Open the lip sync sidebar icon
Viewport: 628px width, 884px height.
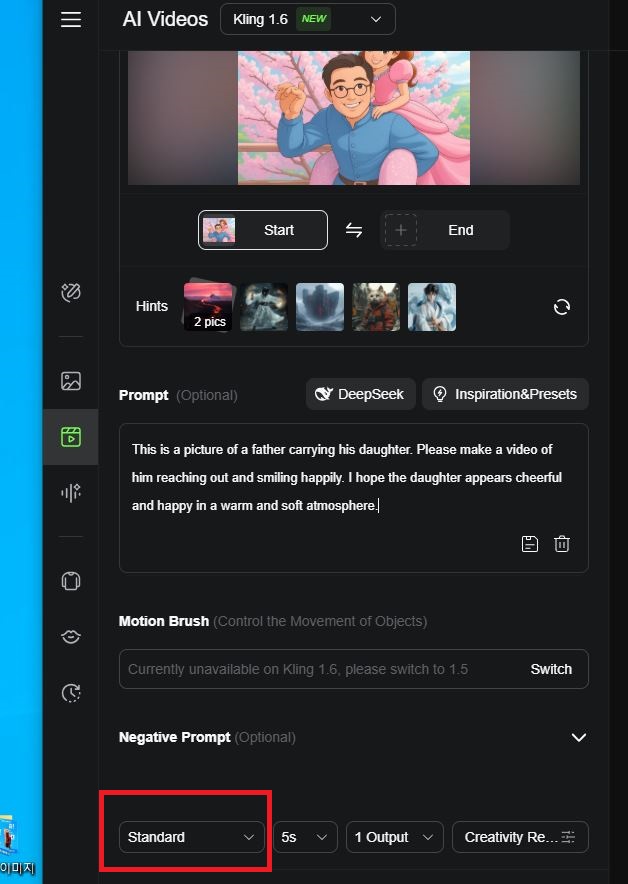pos(70,637)
